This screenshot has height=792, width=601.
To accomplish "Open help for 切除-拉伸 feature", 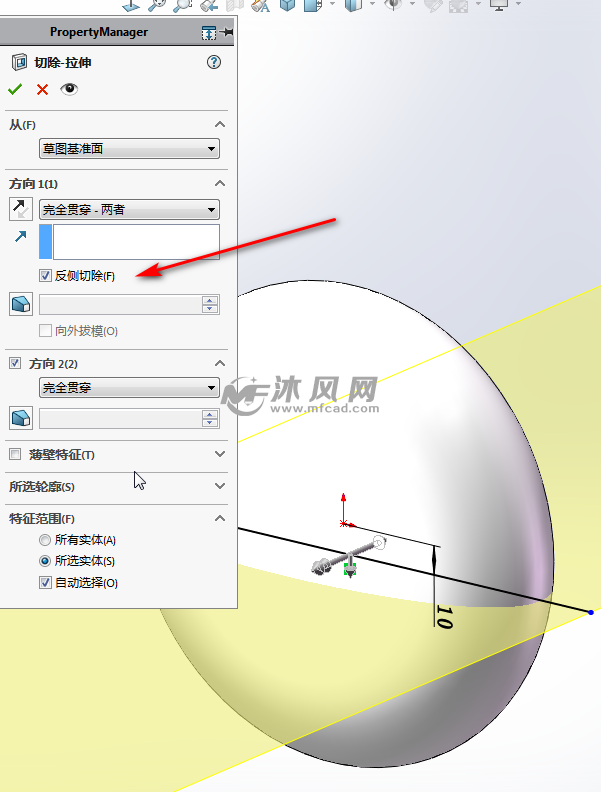I will pos(214,62).
